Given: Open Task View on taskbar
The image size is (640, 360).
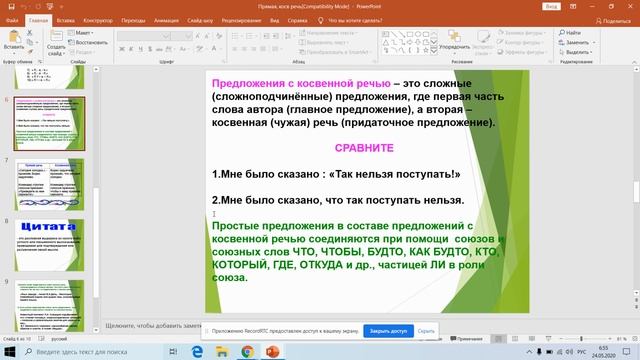Looking at the screenshot, I should (173, 351).
